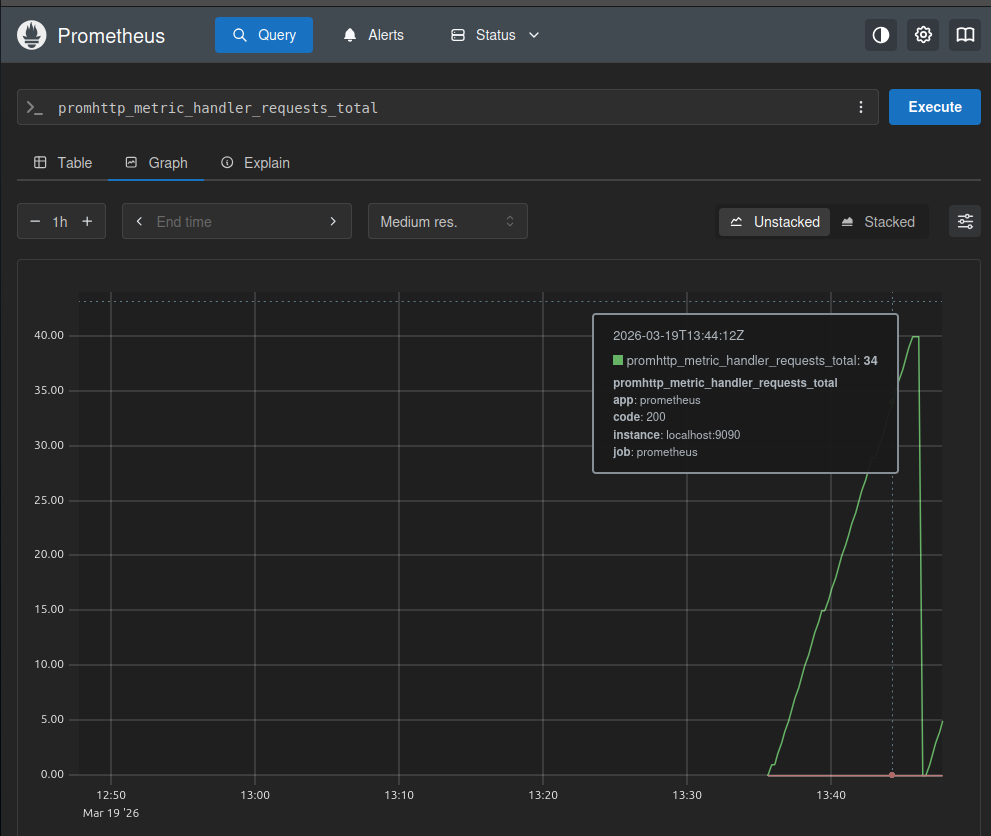
Task: Open the settings gear icon
Action: (923, 35)
